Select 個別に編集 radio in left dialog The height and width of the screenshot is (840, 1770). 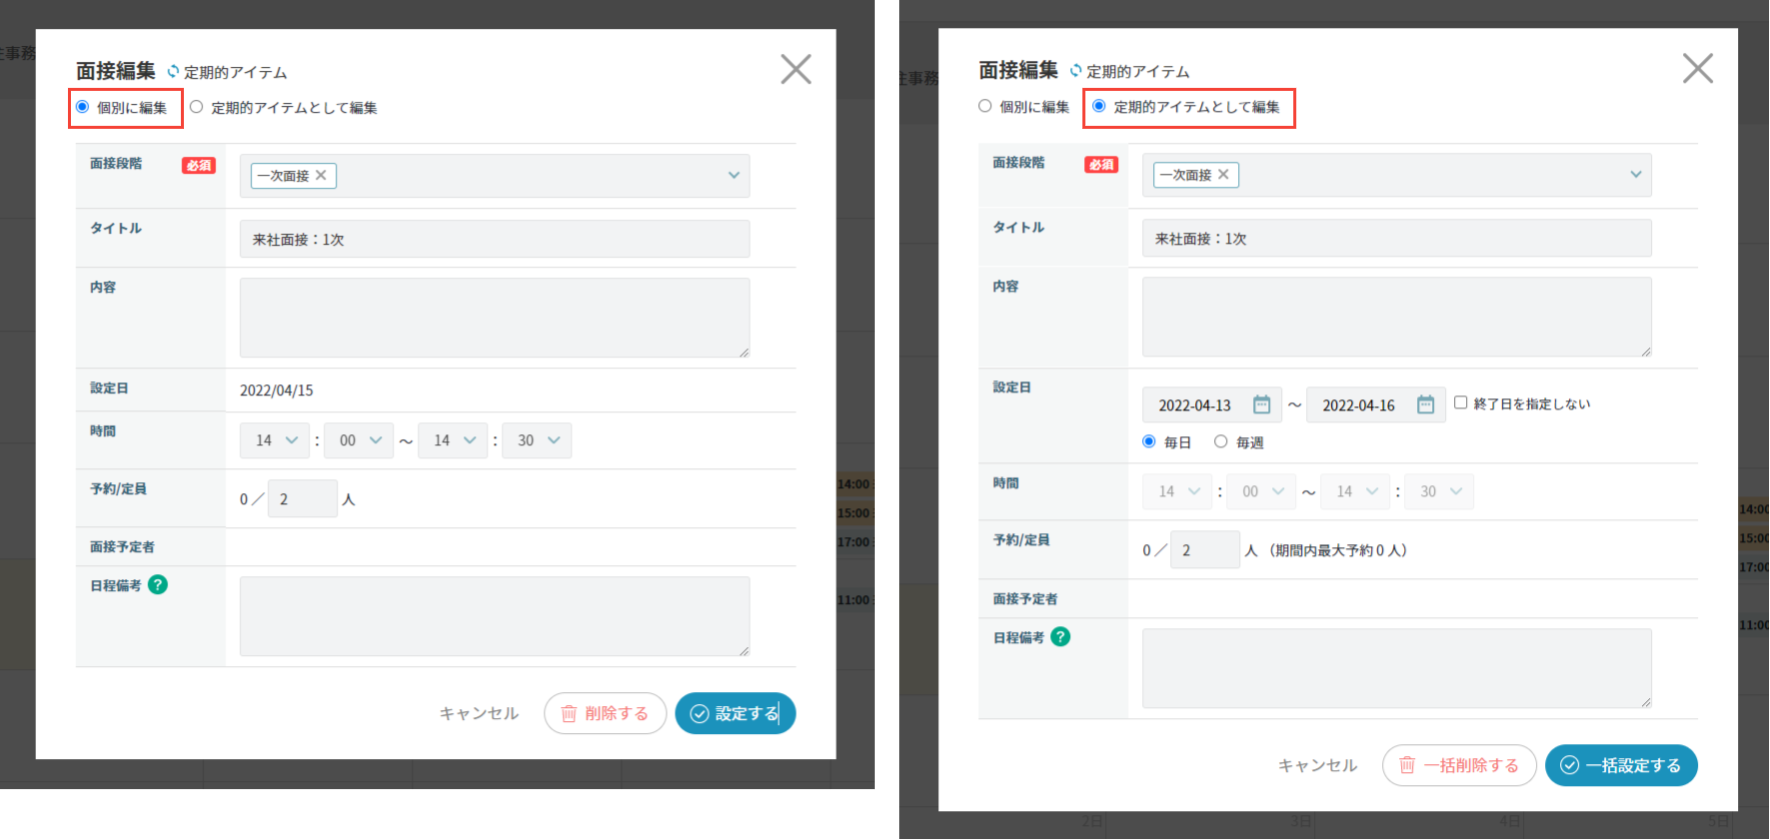tap(83, 107)
